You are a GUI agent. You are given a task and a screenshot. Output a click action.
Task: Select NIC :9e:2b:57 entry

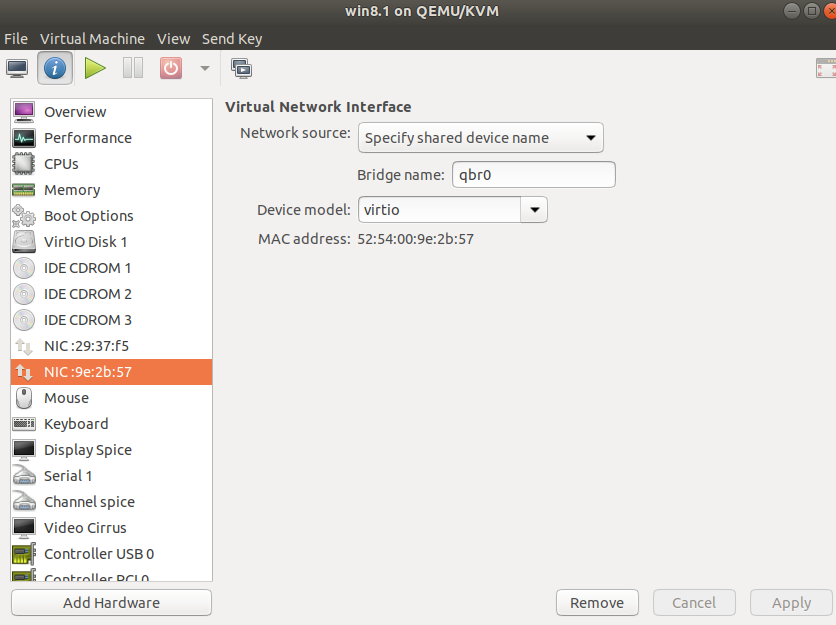(x=111, y=372)
